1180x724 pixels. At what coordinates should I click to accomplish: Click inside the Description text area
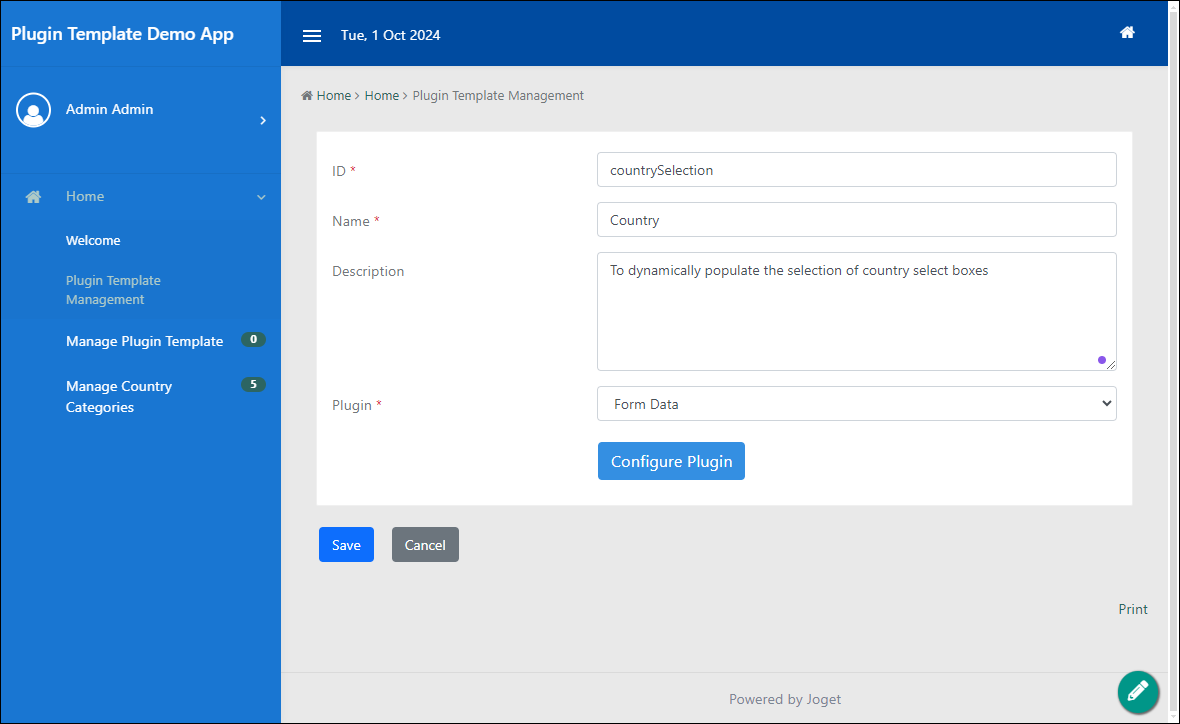(856, 312)
